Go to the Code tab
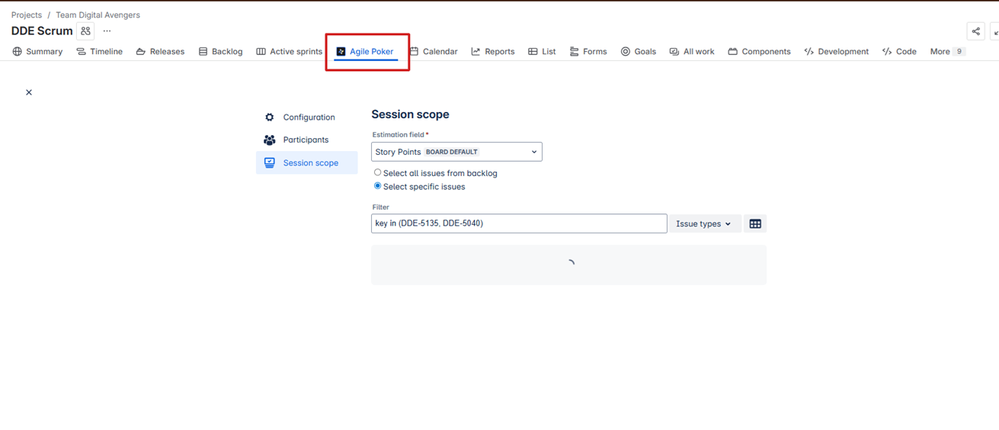This screenshot has height=430, width=999. (899, 52)
